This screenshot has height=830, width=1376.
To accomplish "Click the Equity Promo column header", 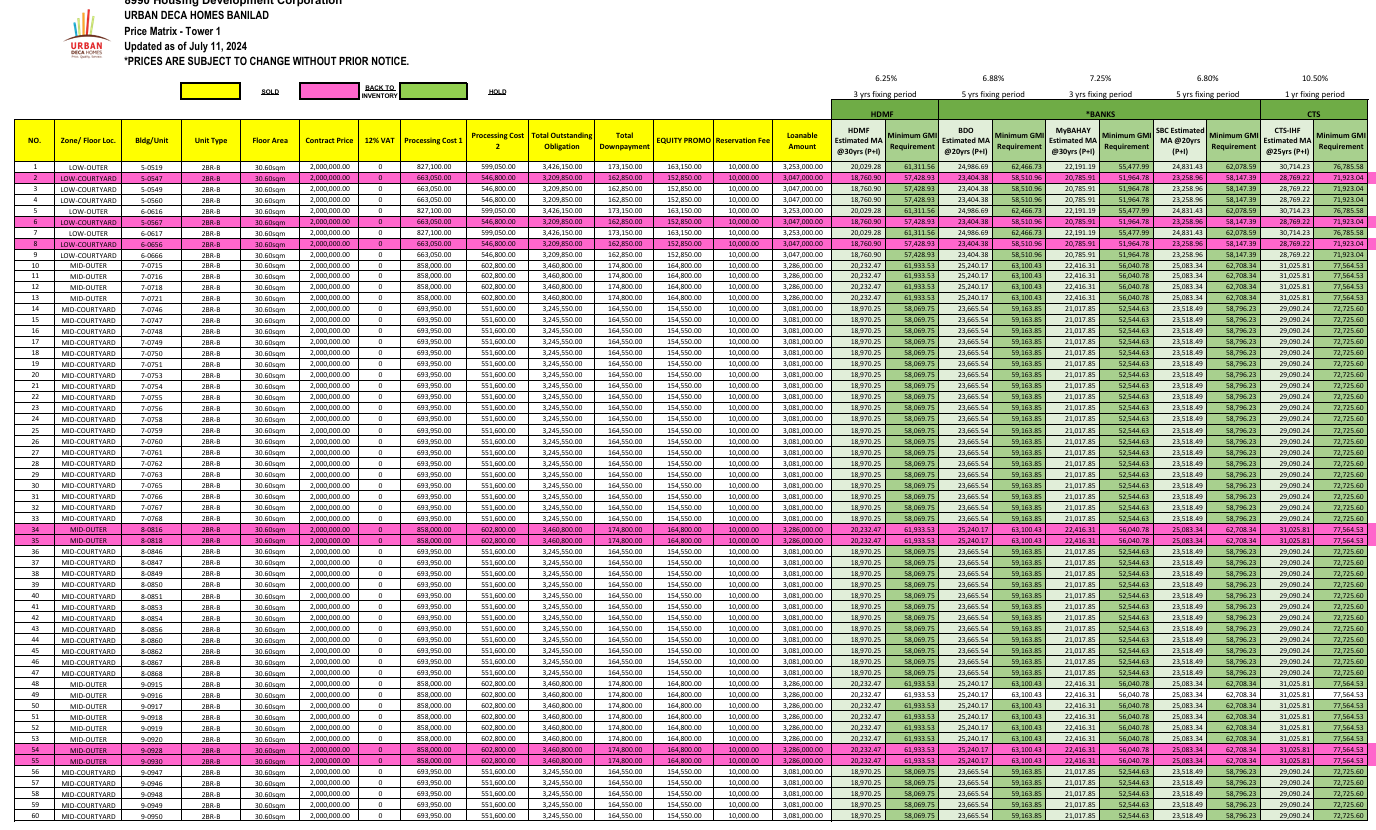I will tap(683, 140).
